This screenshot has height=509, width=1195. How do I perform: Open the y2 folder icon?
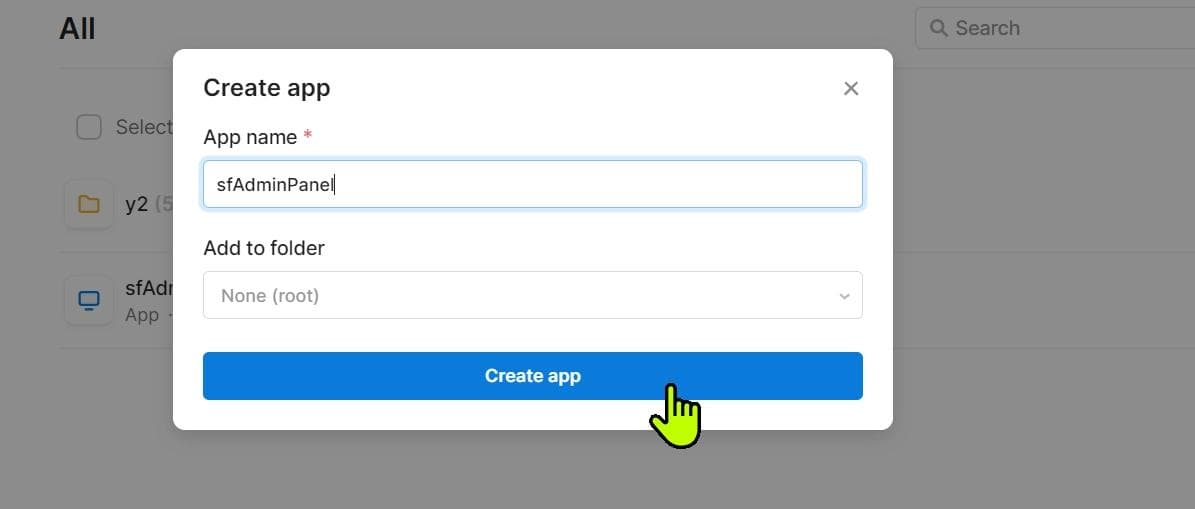pos(89,204)
